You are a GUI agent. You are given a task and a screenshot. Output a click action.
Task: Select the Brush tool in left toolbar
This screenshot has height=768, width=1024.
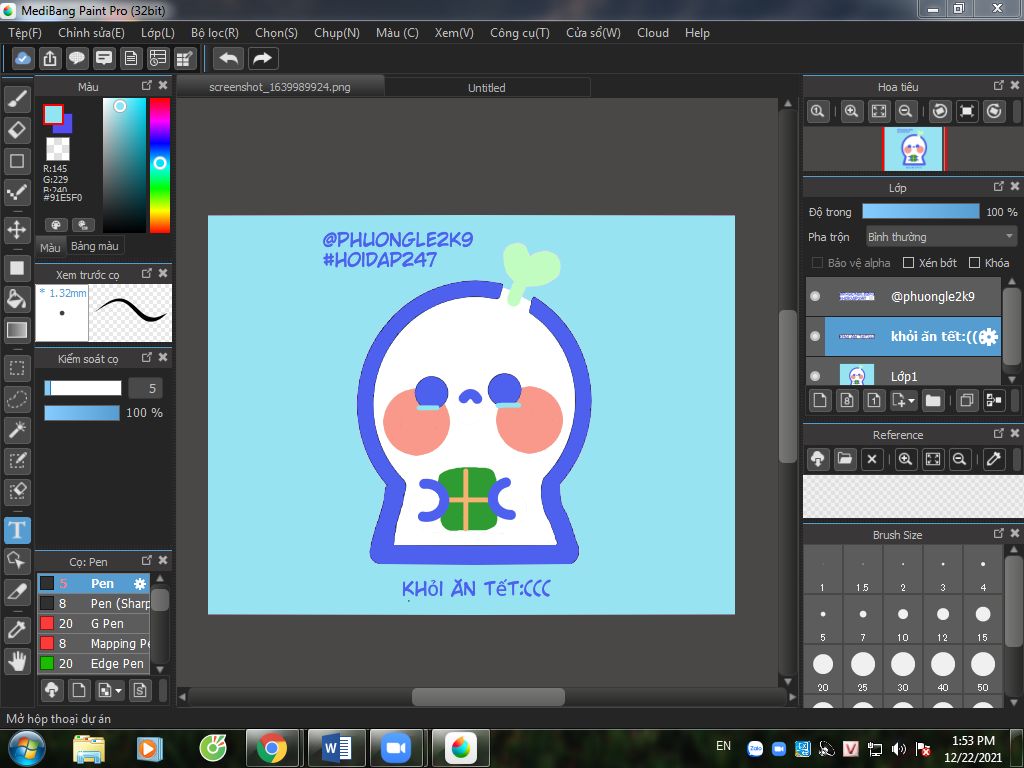pyautogui.click(x=18, y=99)
